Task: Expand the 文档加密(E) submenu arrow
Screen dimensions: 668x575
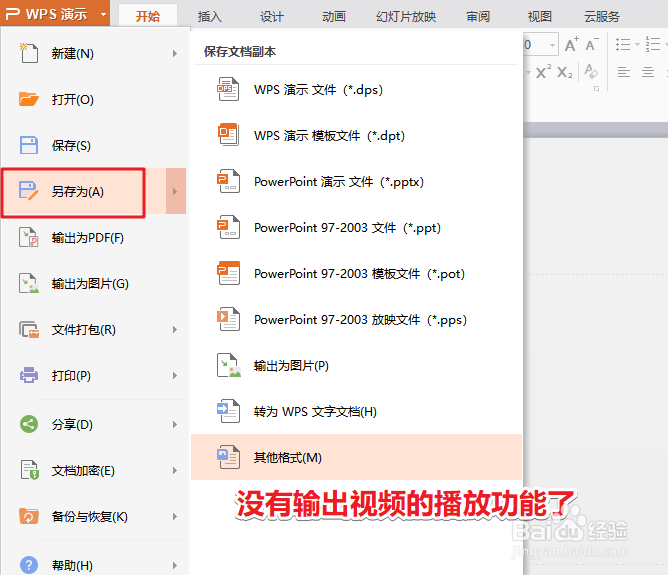Action: coord(175,470)
